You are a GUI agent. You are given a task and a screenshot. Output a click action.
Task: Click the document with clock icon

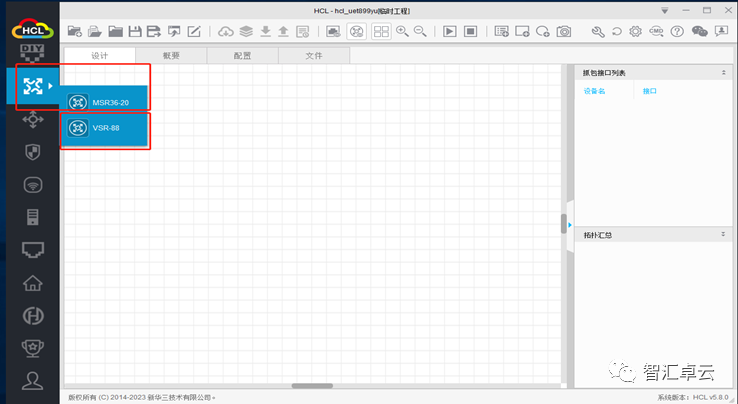(x=303, y=32)
